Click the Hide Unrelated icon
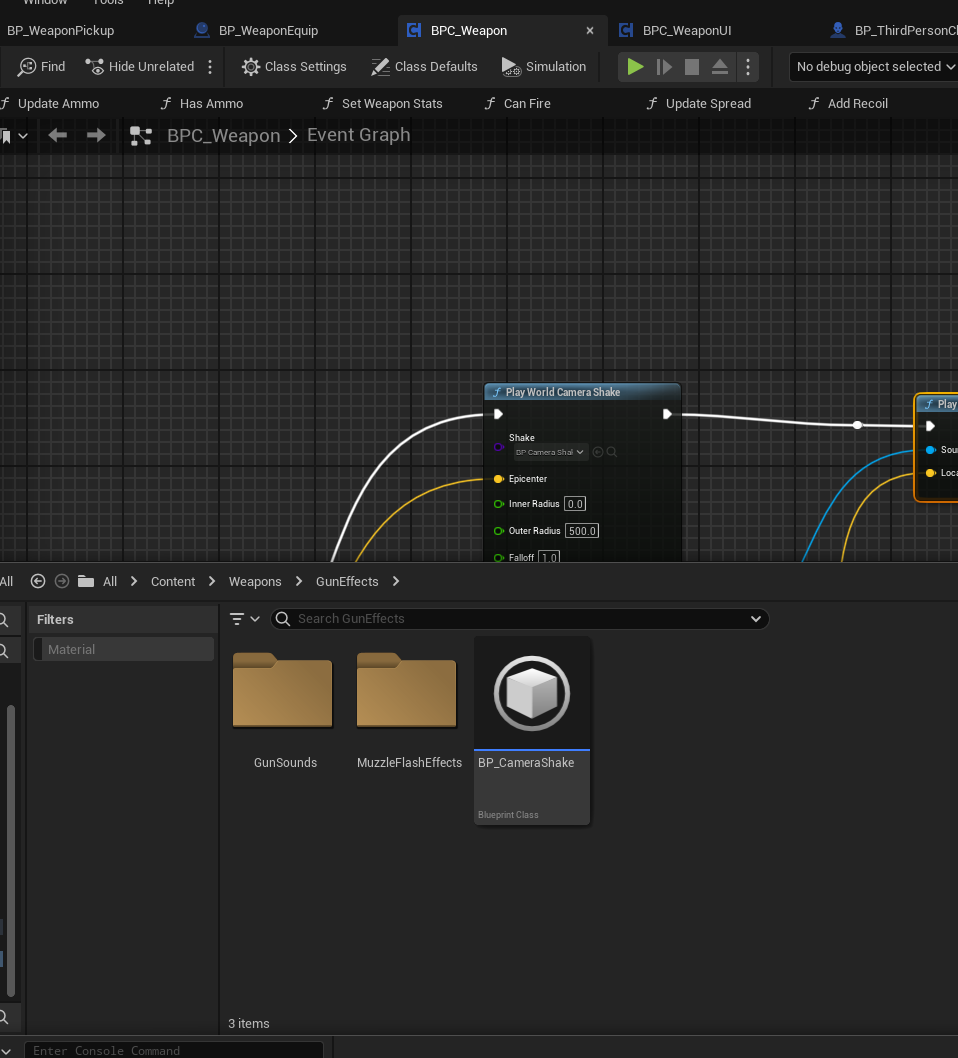Image resolution: width=958 pixels, height=1058 pixels. point(95,67)
